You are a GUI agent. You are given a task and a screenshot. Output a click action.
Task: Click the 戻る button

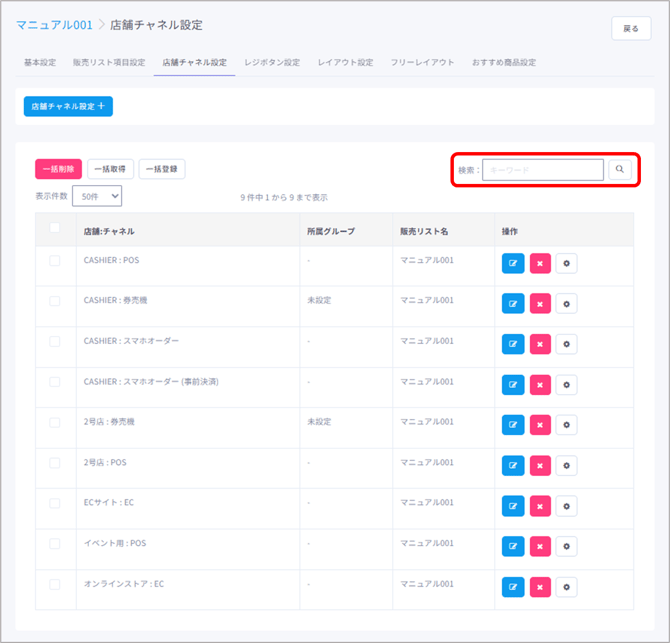tap(631, 29)
